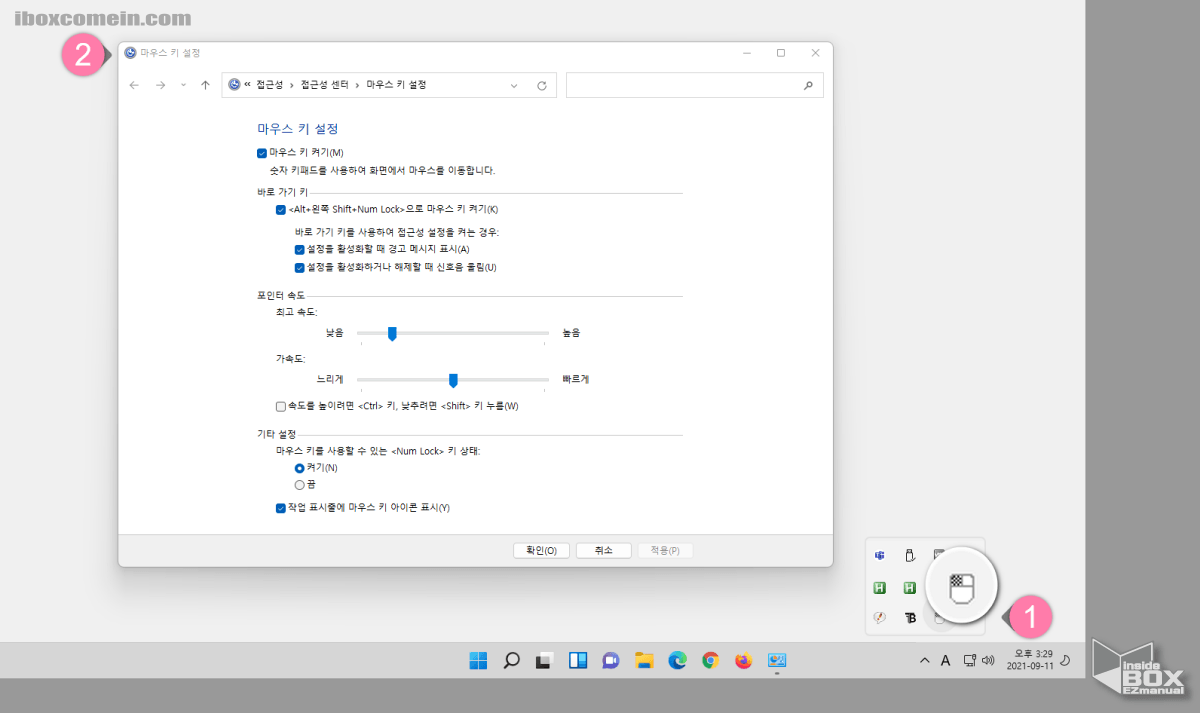Expand hidden icons with the taskbar chevron

pyautogui.click(x=924, y=660)
